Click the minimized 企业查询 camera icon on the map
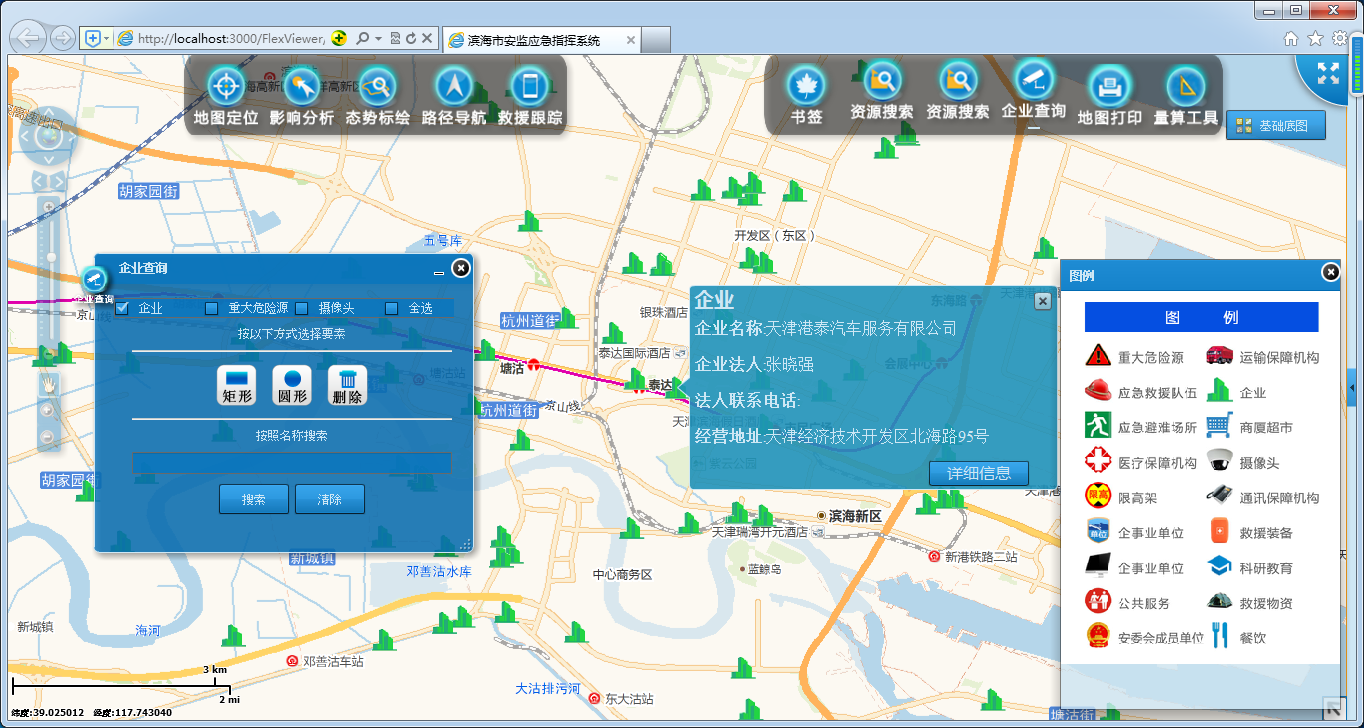 [x=94, y=280]
